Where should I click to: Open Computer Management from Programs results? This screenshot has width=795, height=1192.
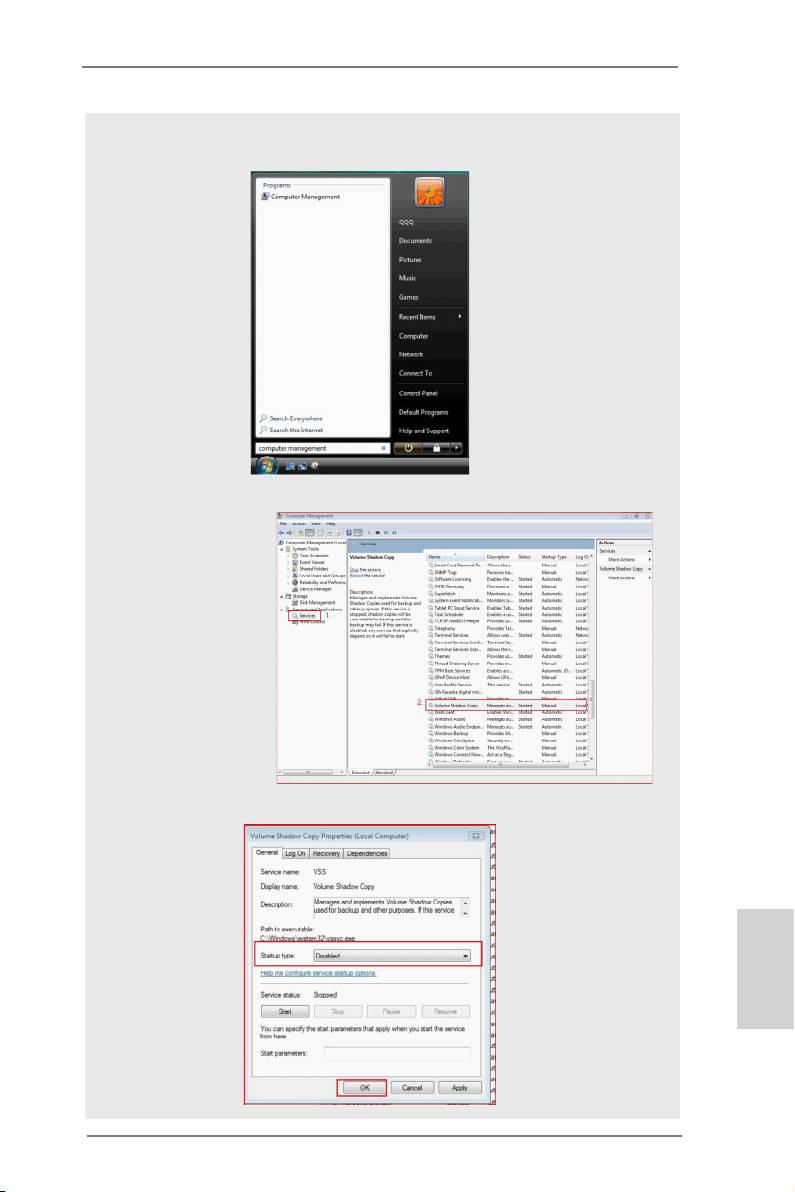(x=301, y=197)
